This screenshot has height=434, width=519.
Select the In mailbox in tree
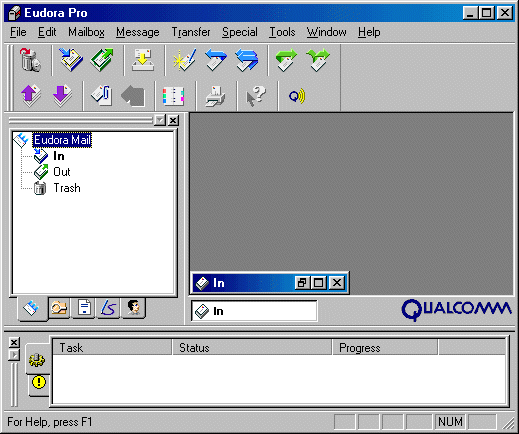point(59,156)
